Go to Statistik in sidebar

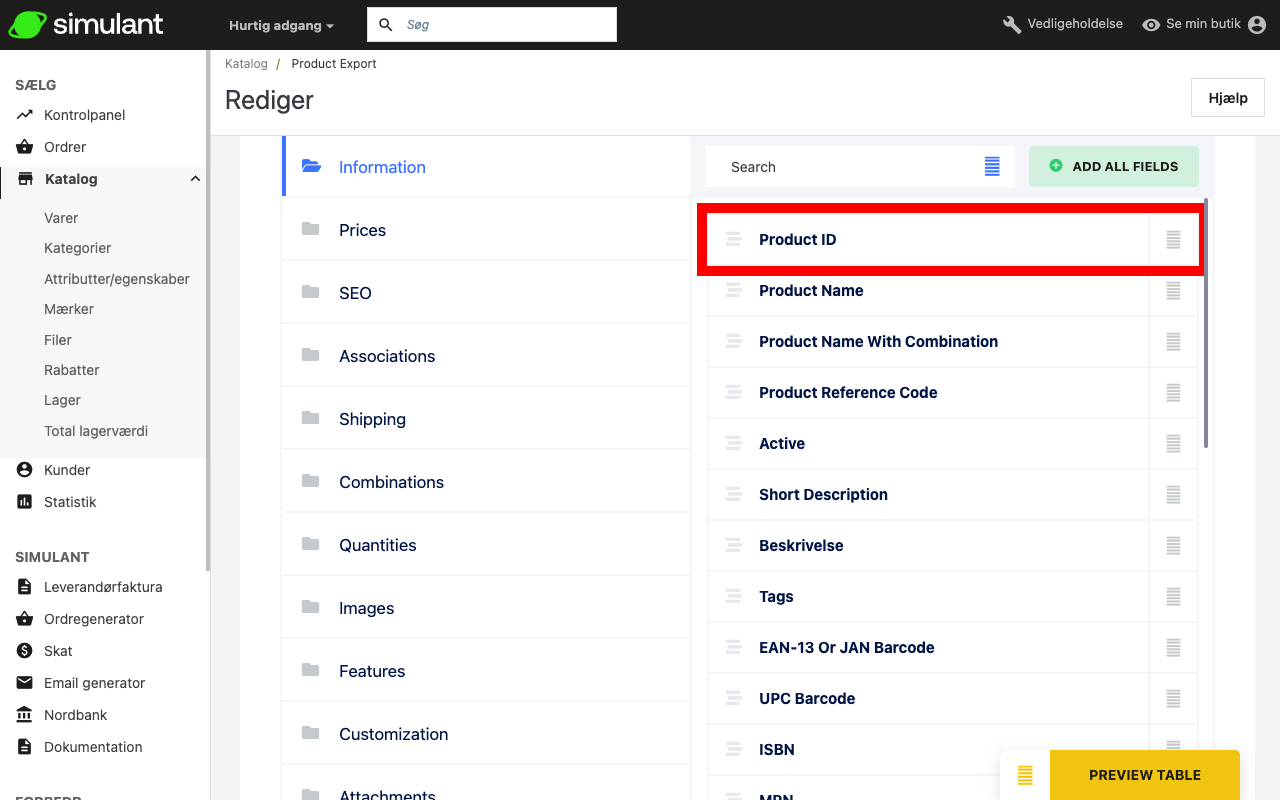click(70, 502)
